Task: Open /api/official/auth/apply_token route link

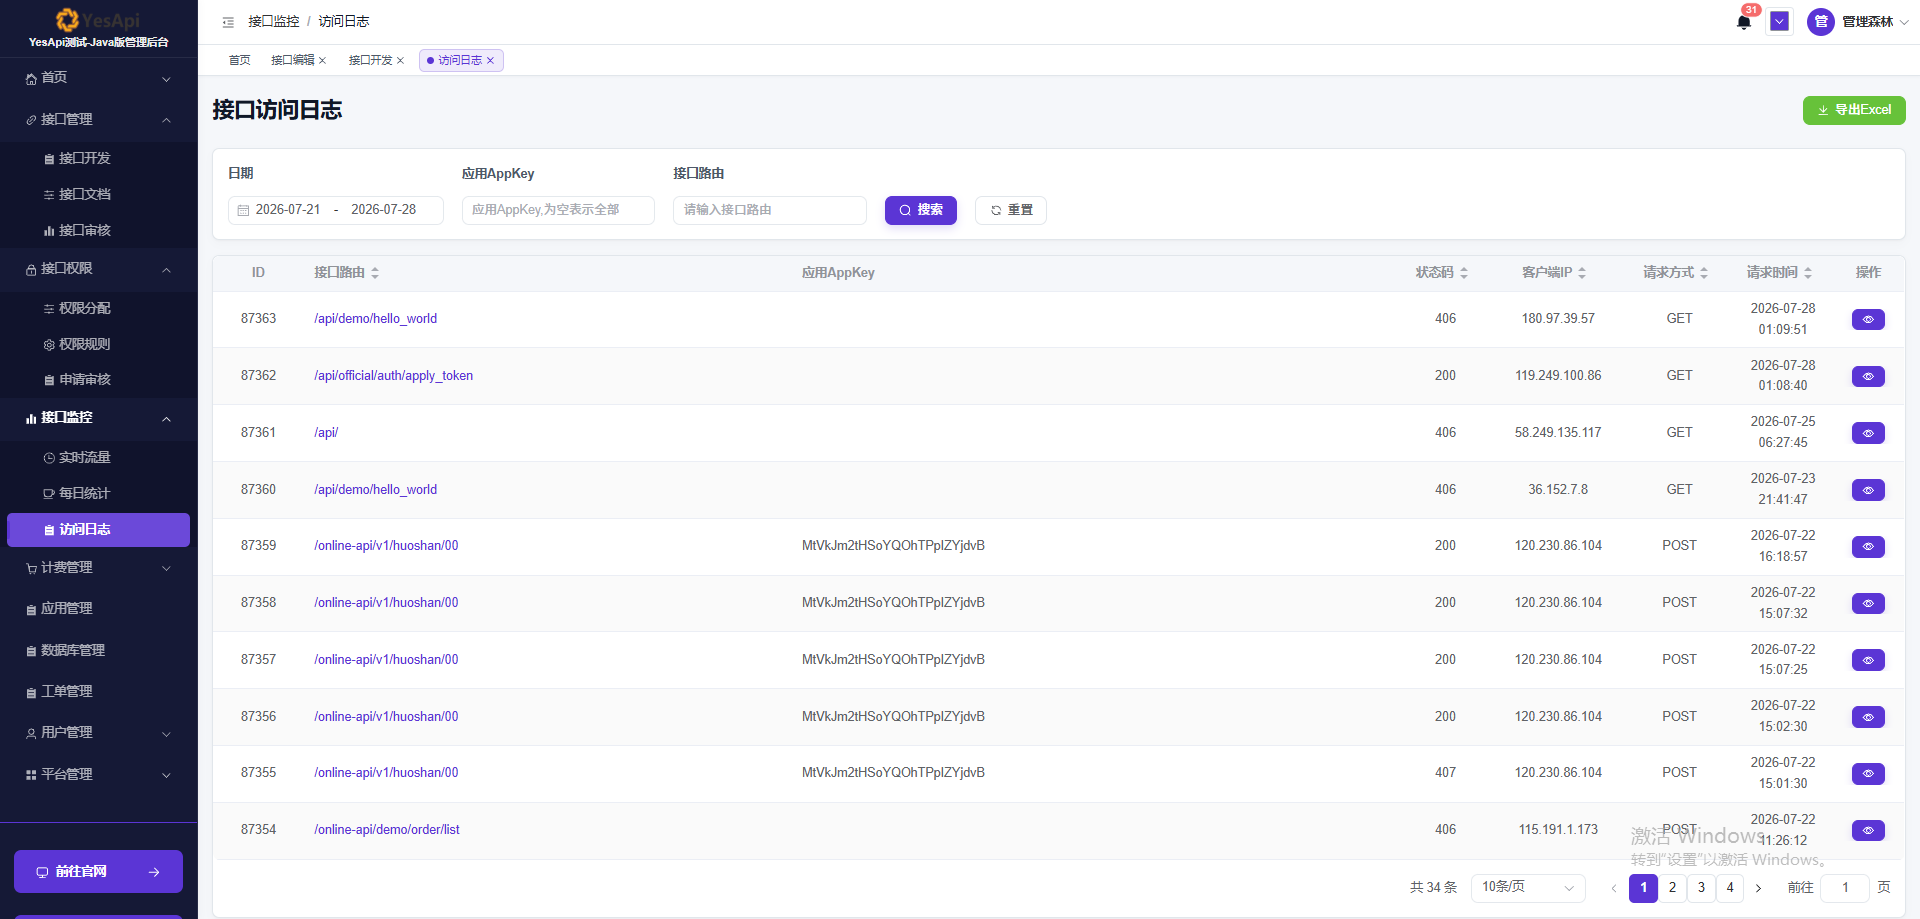Action: (x=393, y=376)
